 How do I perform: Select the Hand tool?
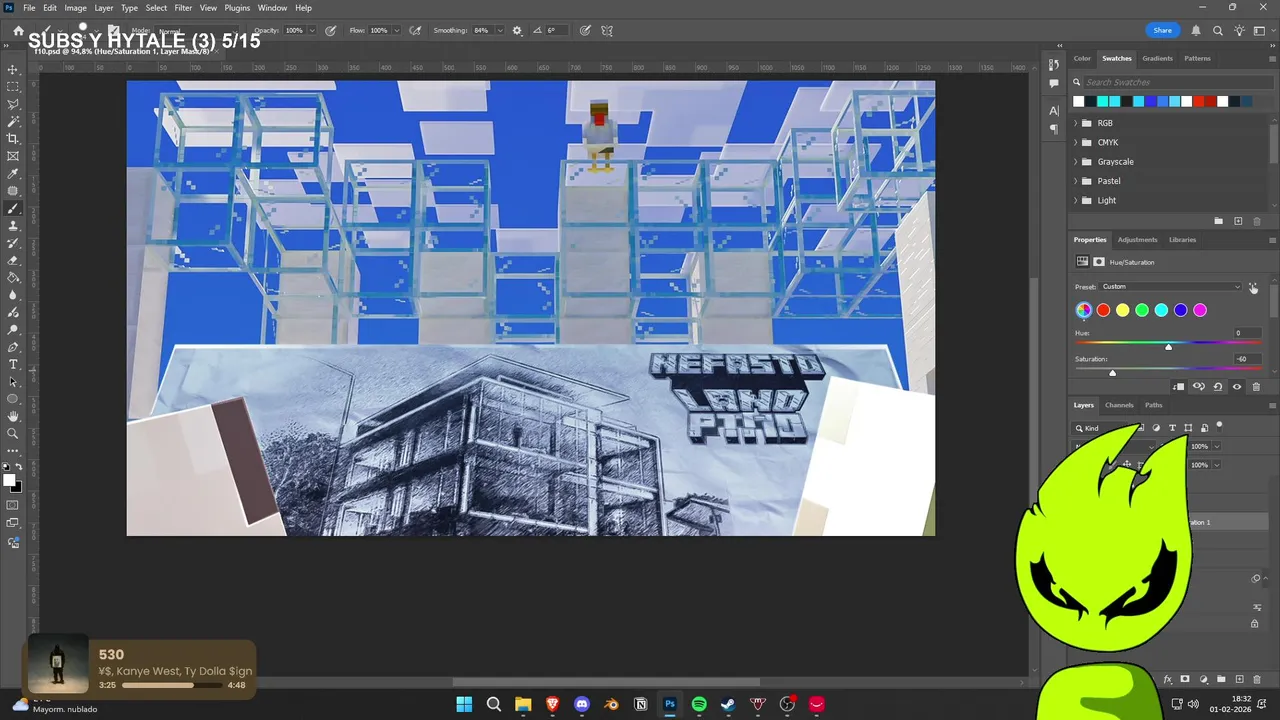pyautogui.click(x=13, y=416)
